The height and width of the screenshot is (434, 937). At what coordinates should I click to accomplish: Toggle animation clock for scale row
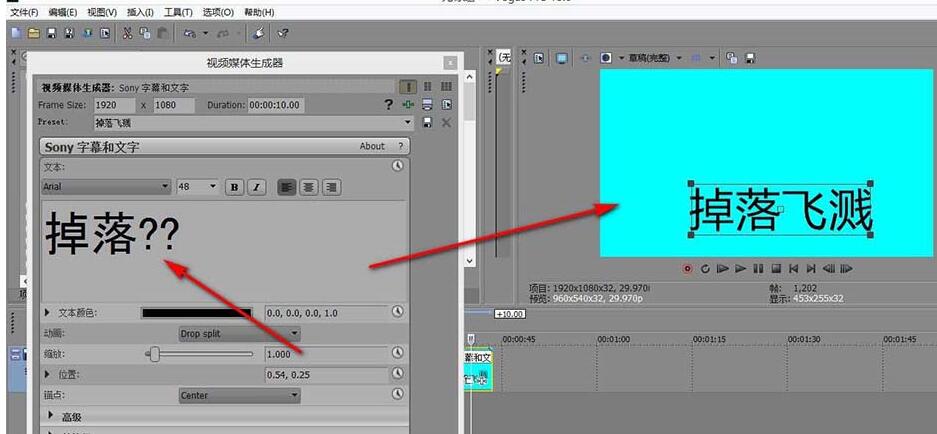point(397,353)
